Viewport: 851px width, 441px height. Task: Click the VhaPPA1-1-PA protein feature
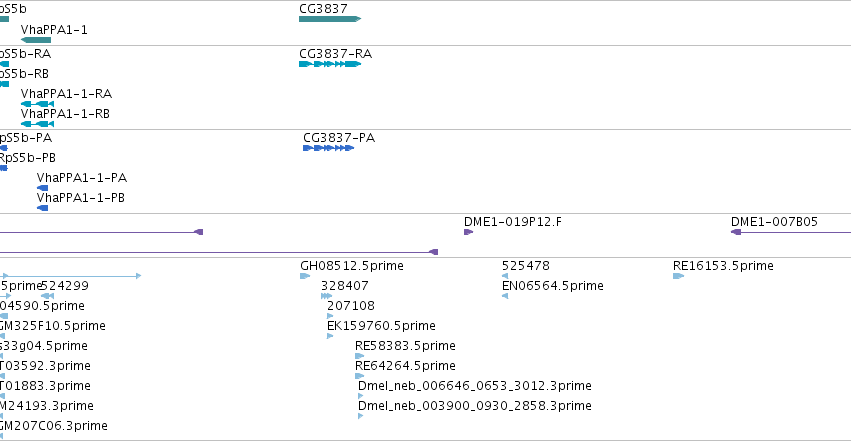tap(42, 188)
